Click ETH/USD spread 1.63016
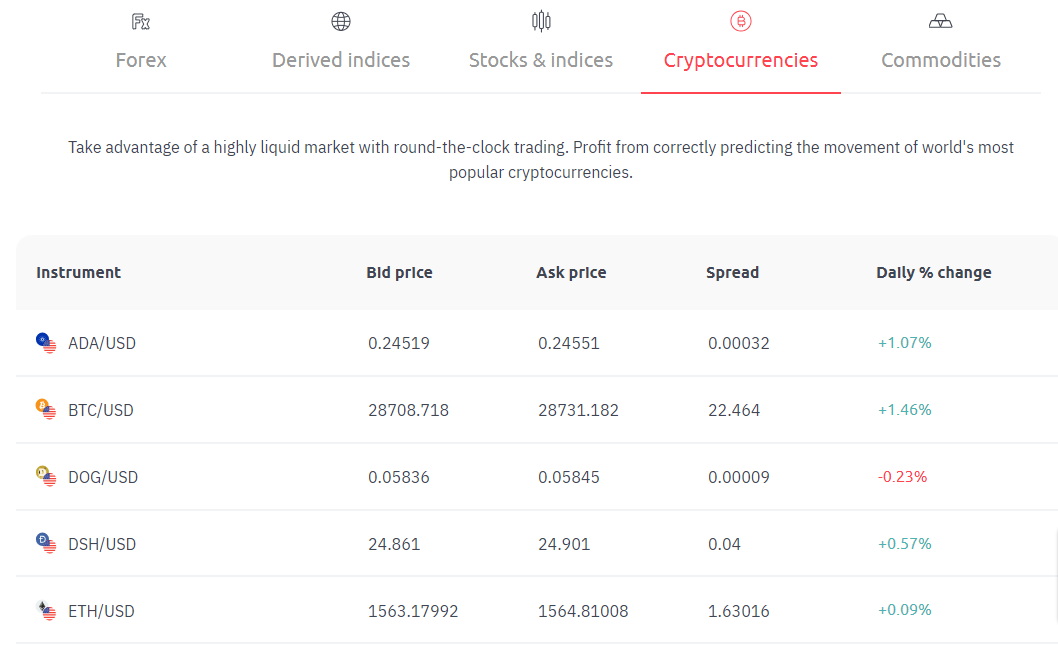The width and height of the screenshot is (1058, 646). tap(739, 611)
